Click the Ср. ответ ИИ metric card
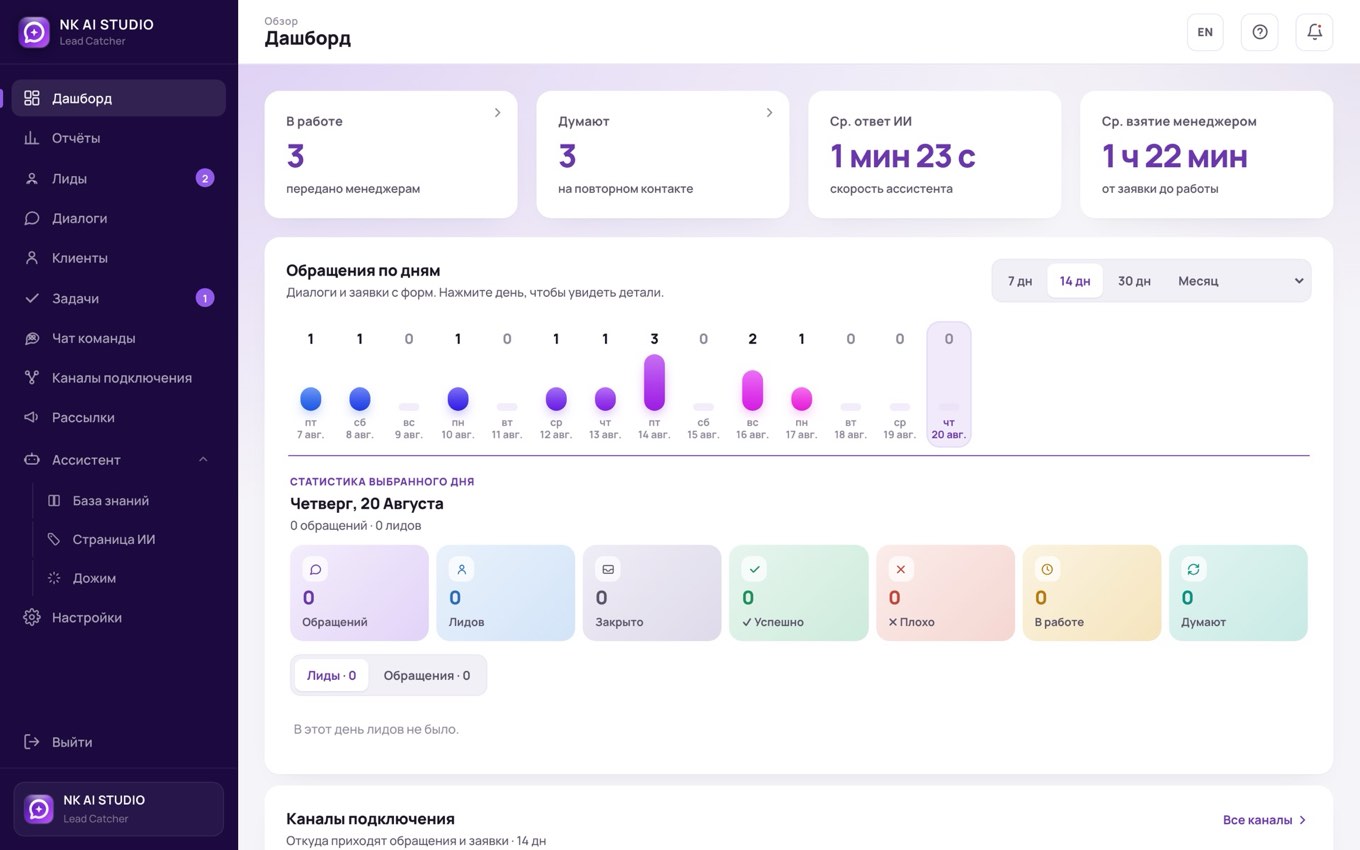 (x=934, y=154)
